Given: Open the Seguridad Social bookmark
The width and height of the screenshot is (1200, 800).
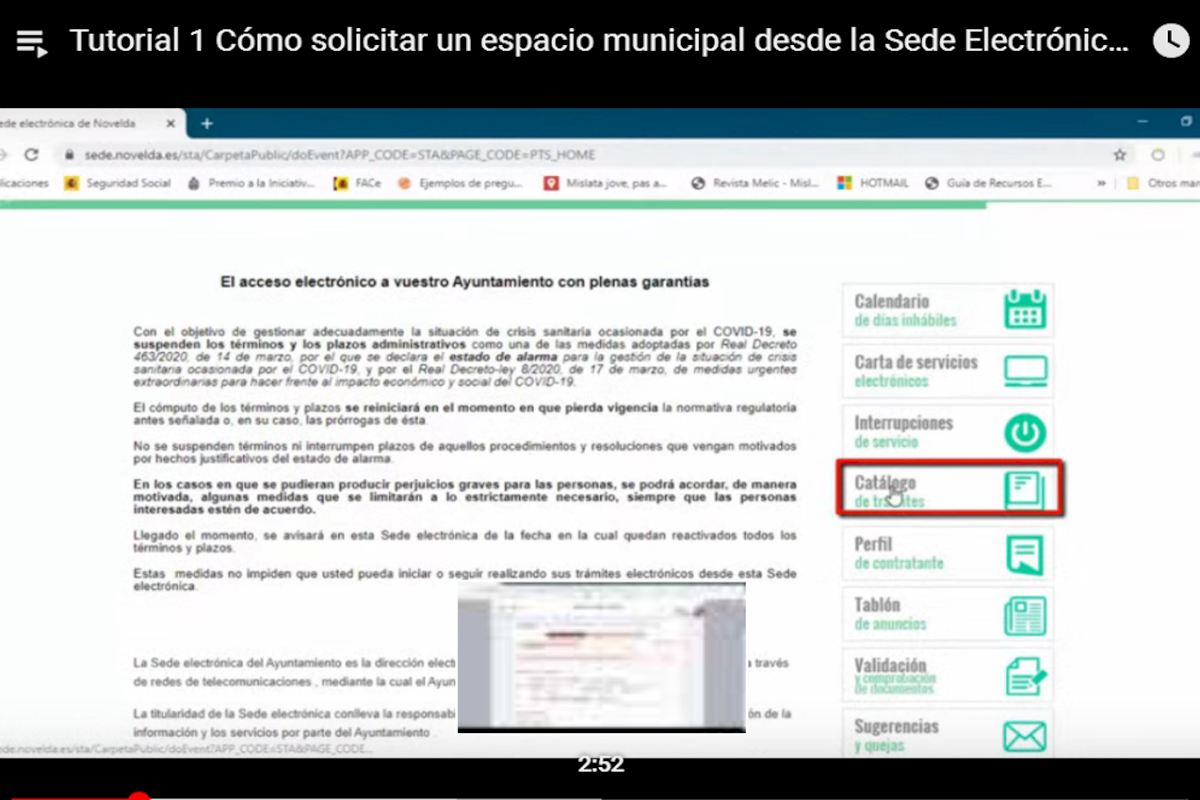Looking at the screenshot, I should tap(118, 183).
